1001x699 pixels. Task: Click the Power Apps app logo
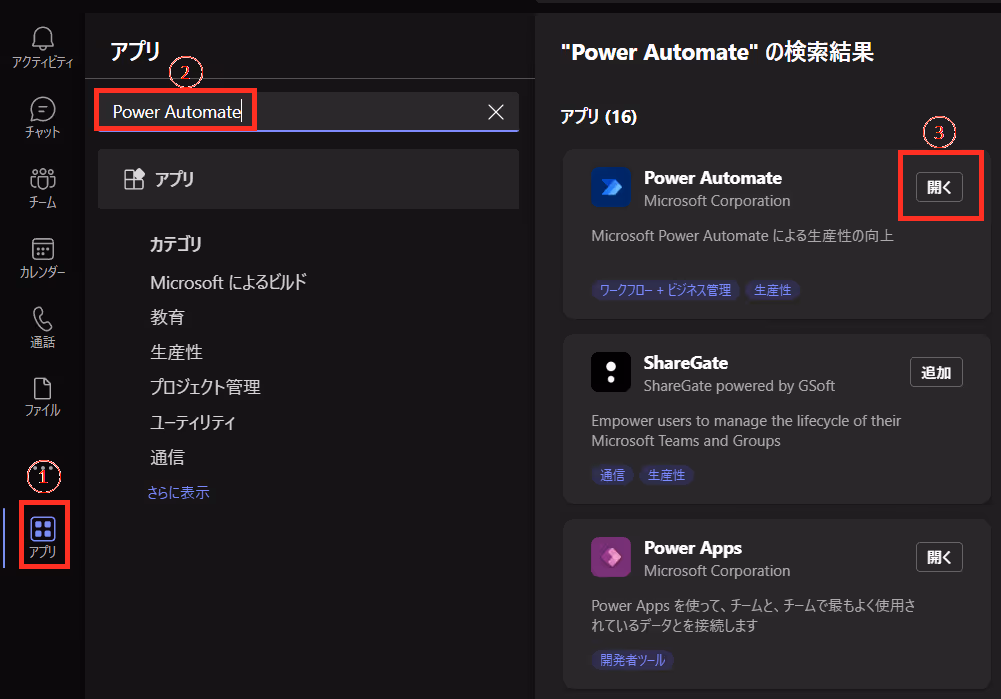[611, 557]
